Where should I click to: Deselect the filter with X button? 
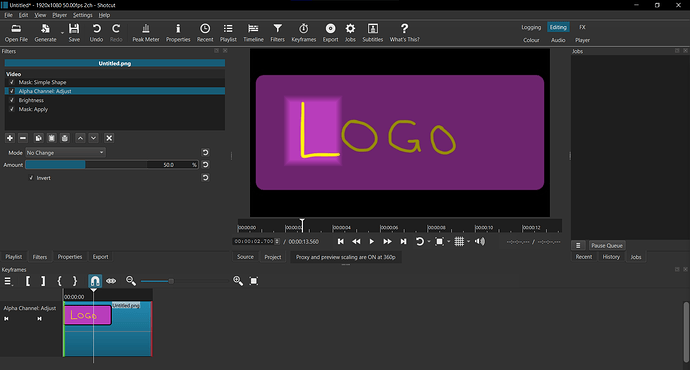click(x=109, y=138)
